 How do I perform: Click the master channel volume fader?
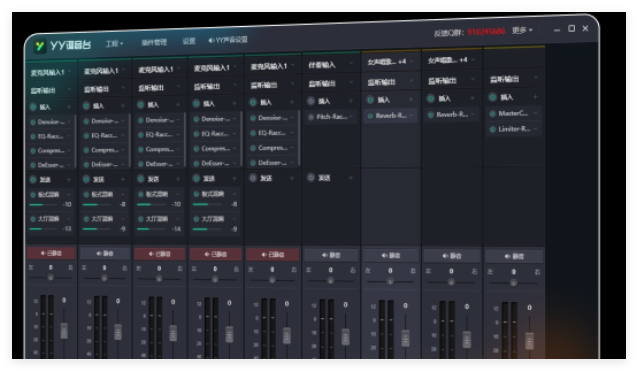click(529, 340)
